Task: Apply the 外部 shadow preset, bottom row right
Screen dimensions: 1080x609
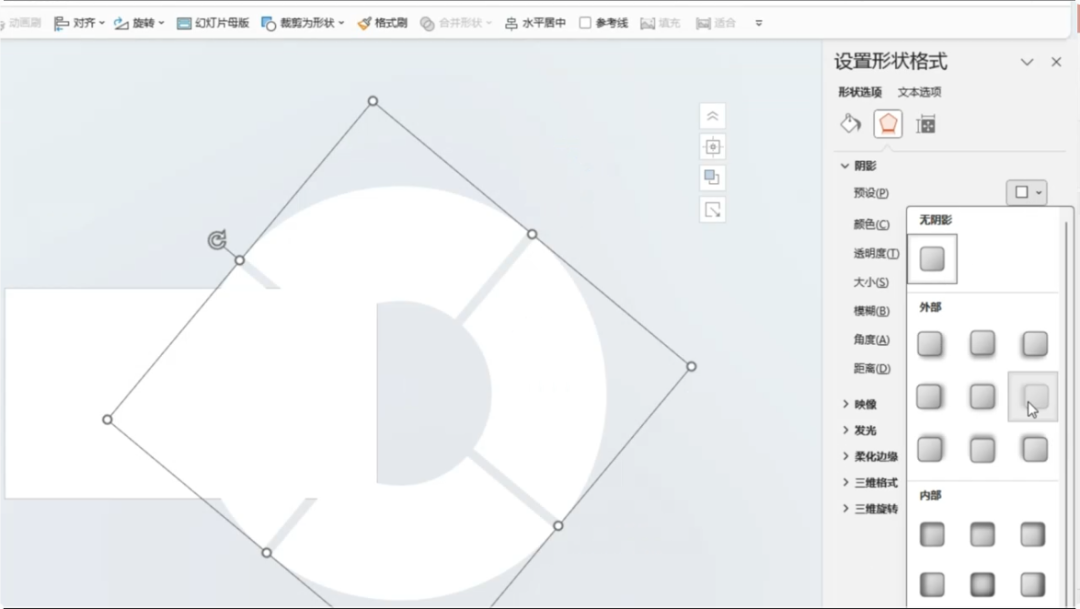Action: tap(1035, 449)
